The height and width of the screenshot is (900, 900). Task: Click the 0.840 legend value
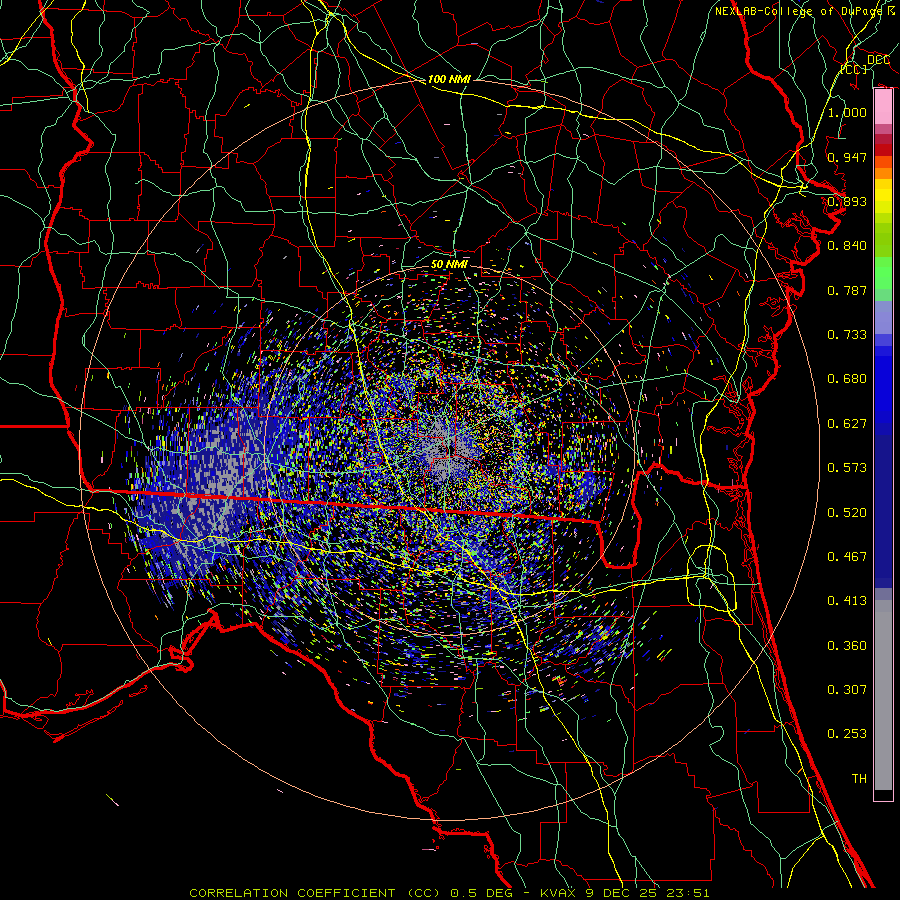[847, 246]
